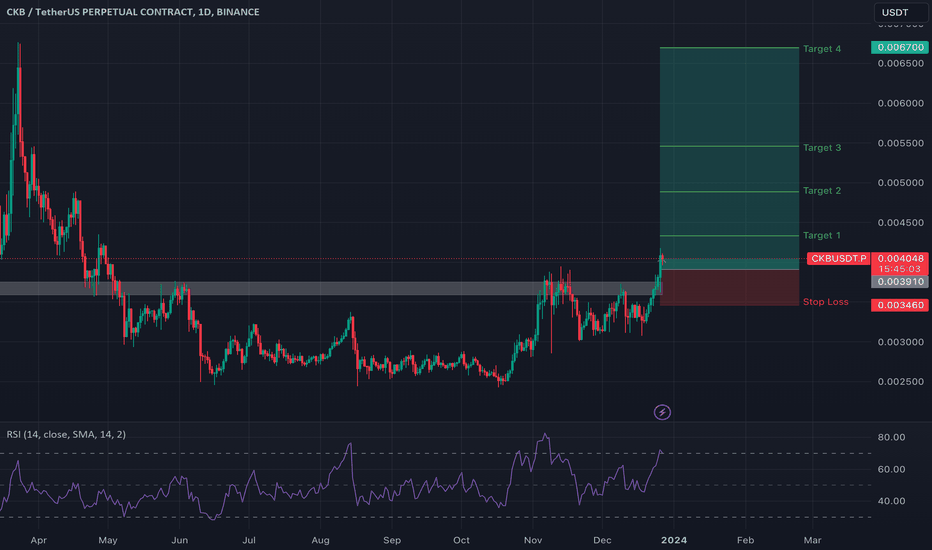Select the red 0.003460 stop loss price tag

900,305
